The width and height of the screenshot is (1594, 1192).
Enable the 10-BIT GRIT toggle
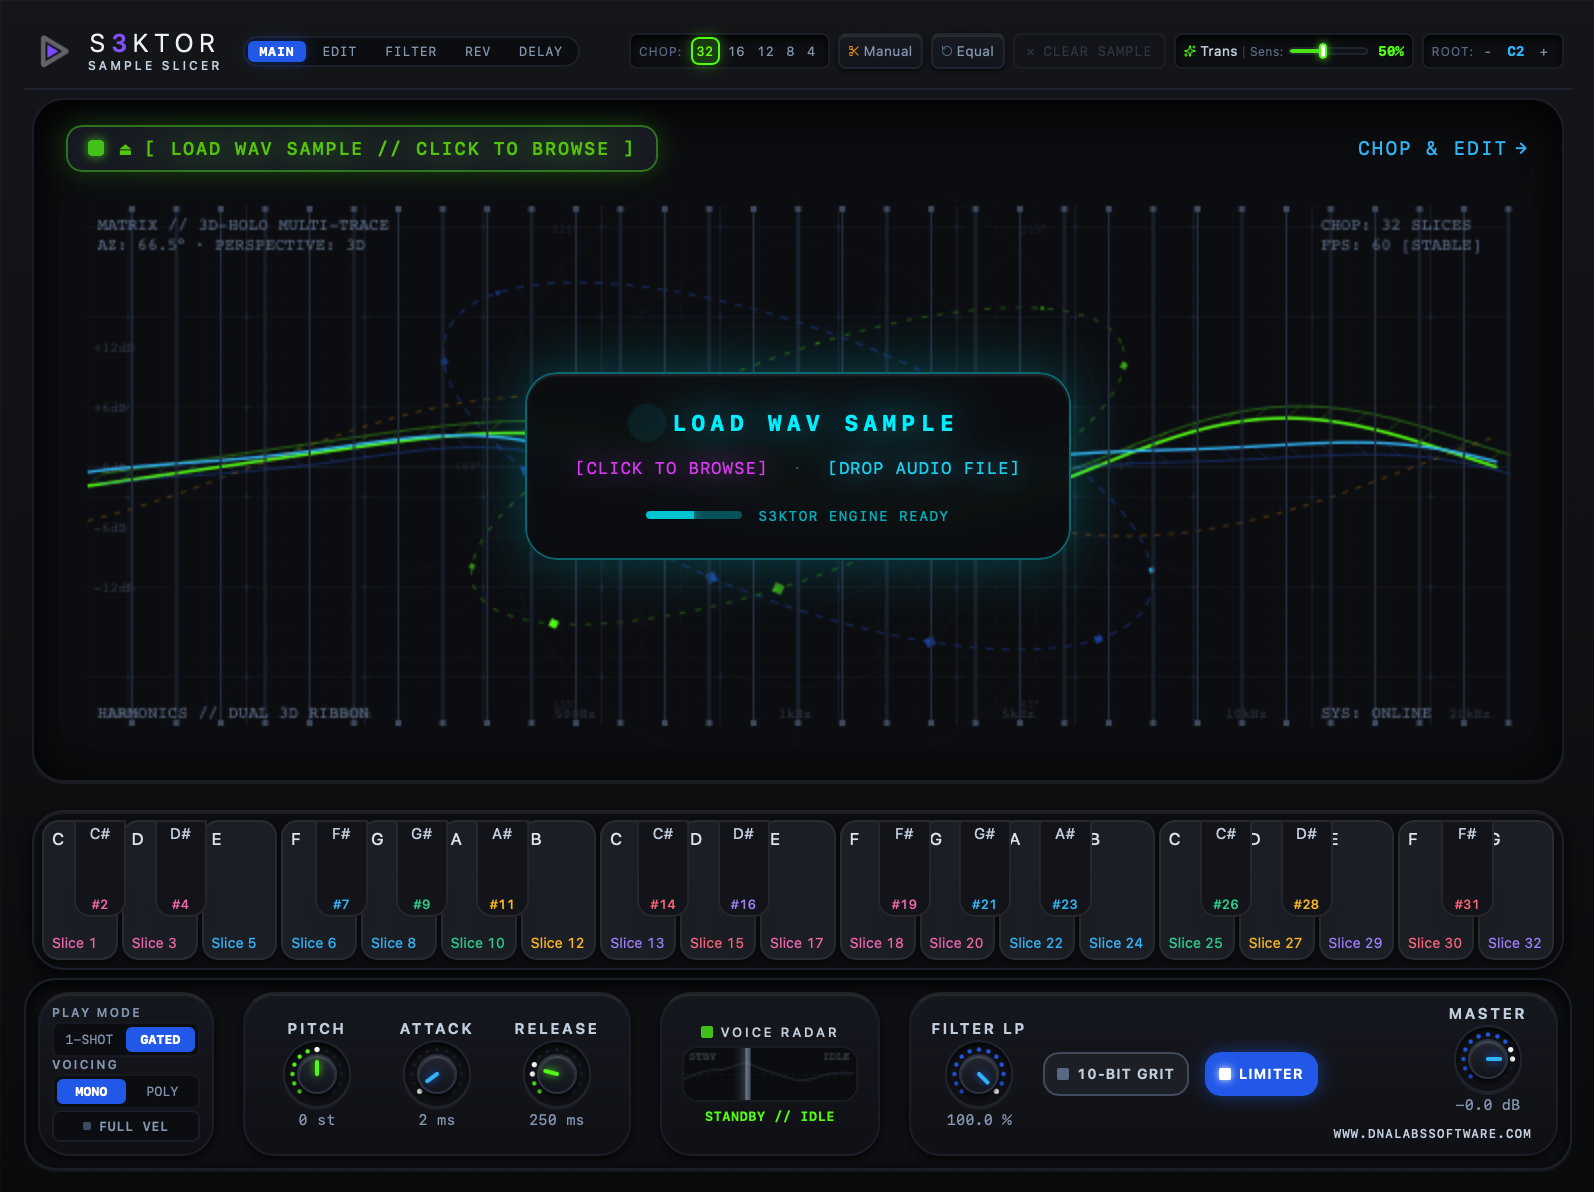tap(1116, 1074)
